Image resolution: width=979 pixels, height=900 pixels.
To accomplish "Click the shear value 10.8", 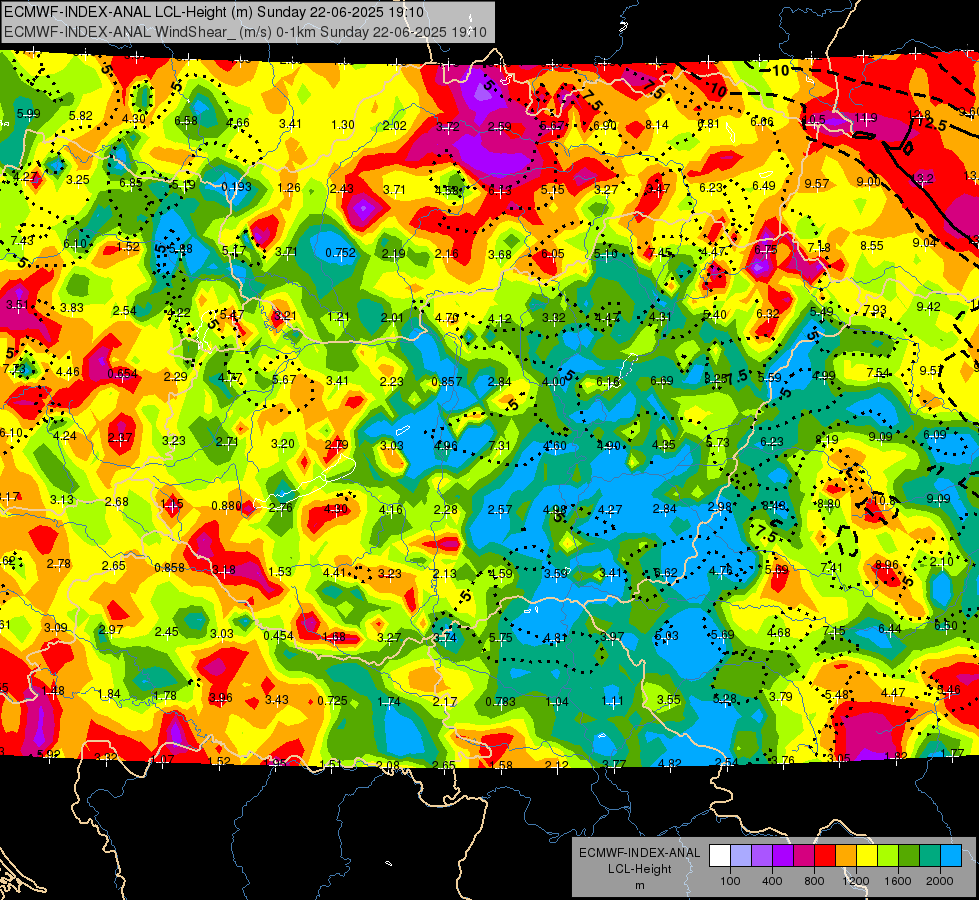I will pyautogui.click(x=884, y=500).
